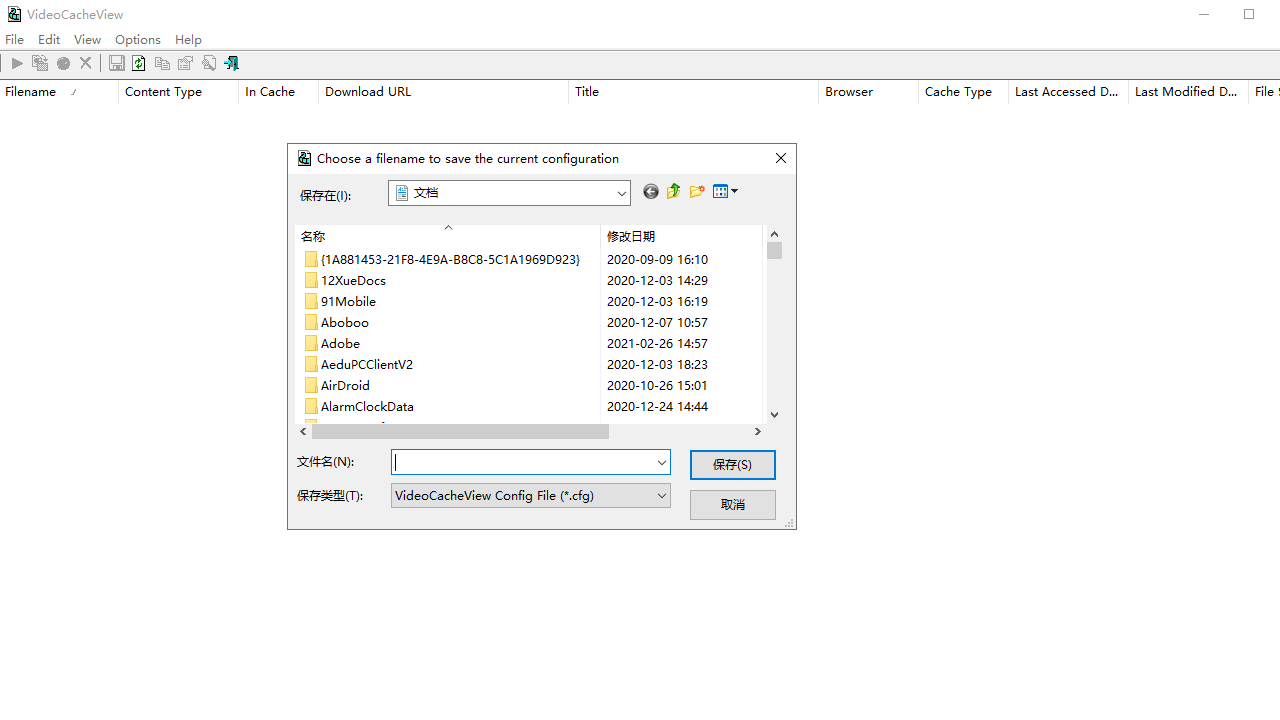Go back to the previous folder
Image resolution: width=1280 pixels, height=720 pixels.
(x=650, y=192)
